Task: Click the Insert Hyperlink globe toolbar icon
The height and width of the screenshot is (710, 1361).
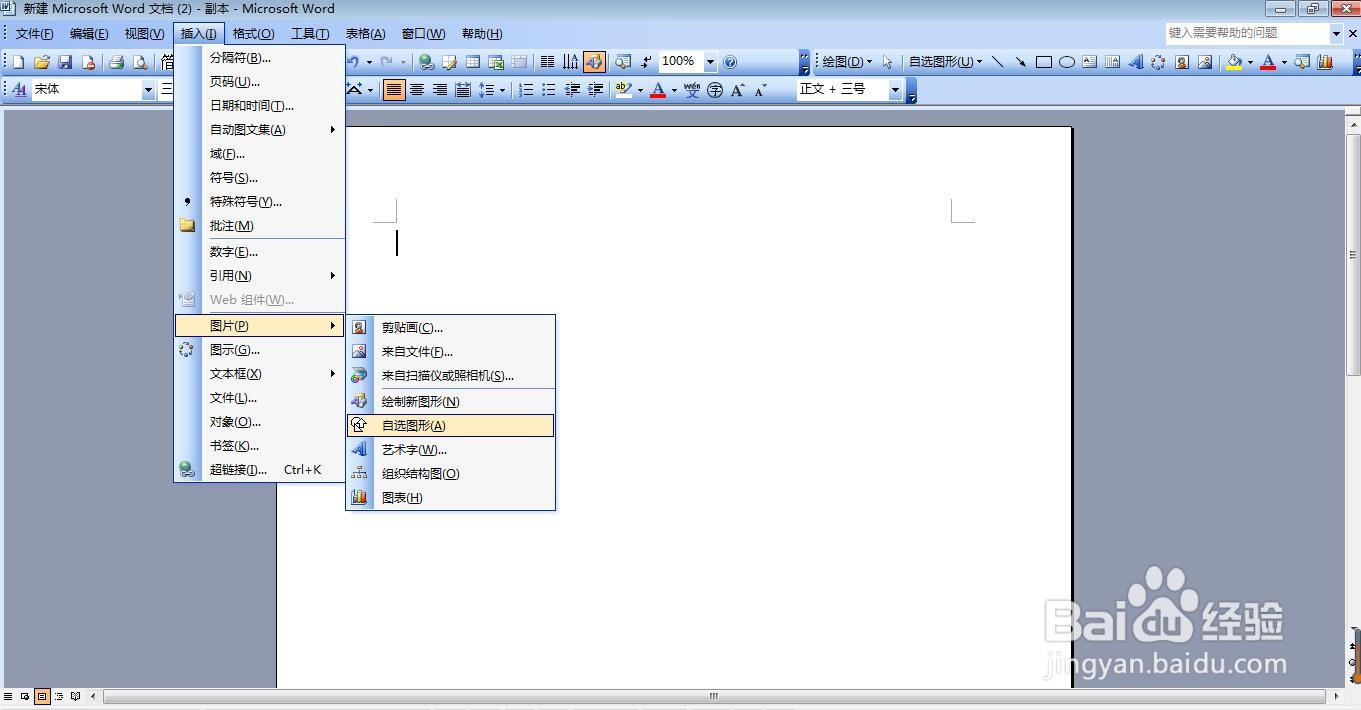Action: tap(426, 62)
